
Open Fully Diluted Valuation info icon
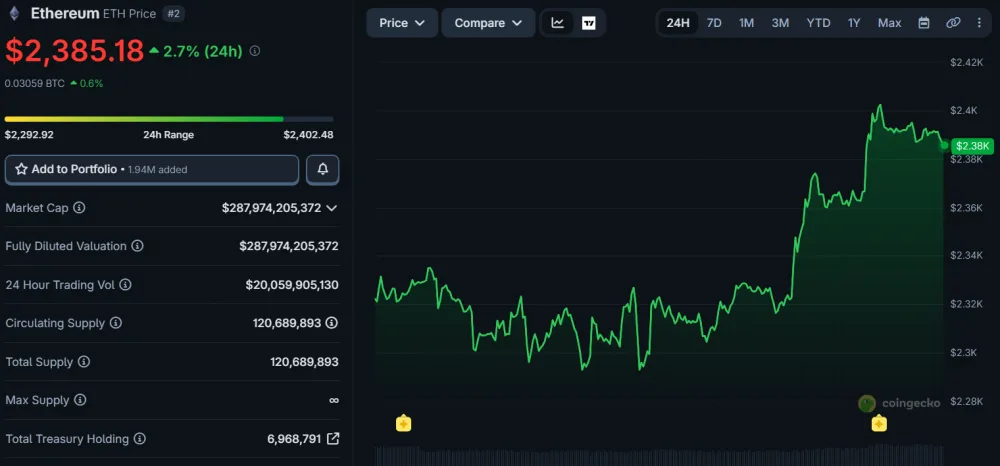[137, 246]
